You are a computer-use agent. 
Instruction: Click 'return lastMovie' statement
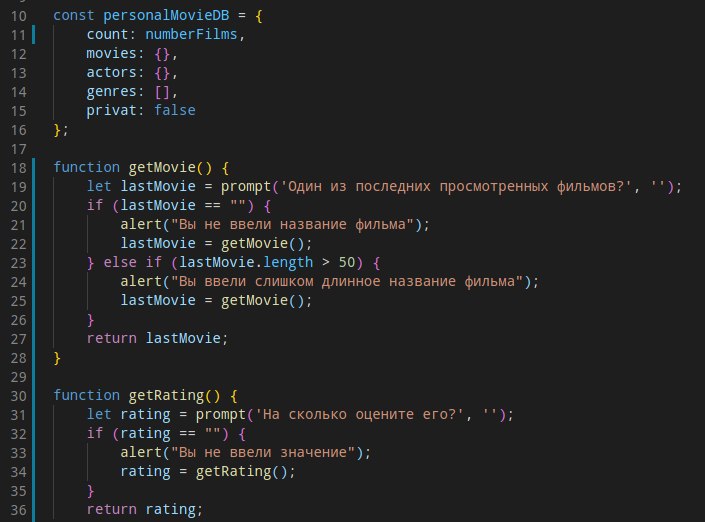pyautogui.click(x=157, y=338)
